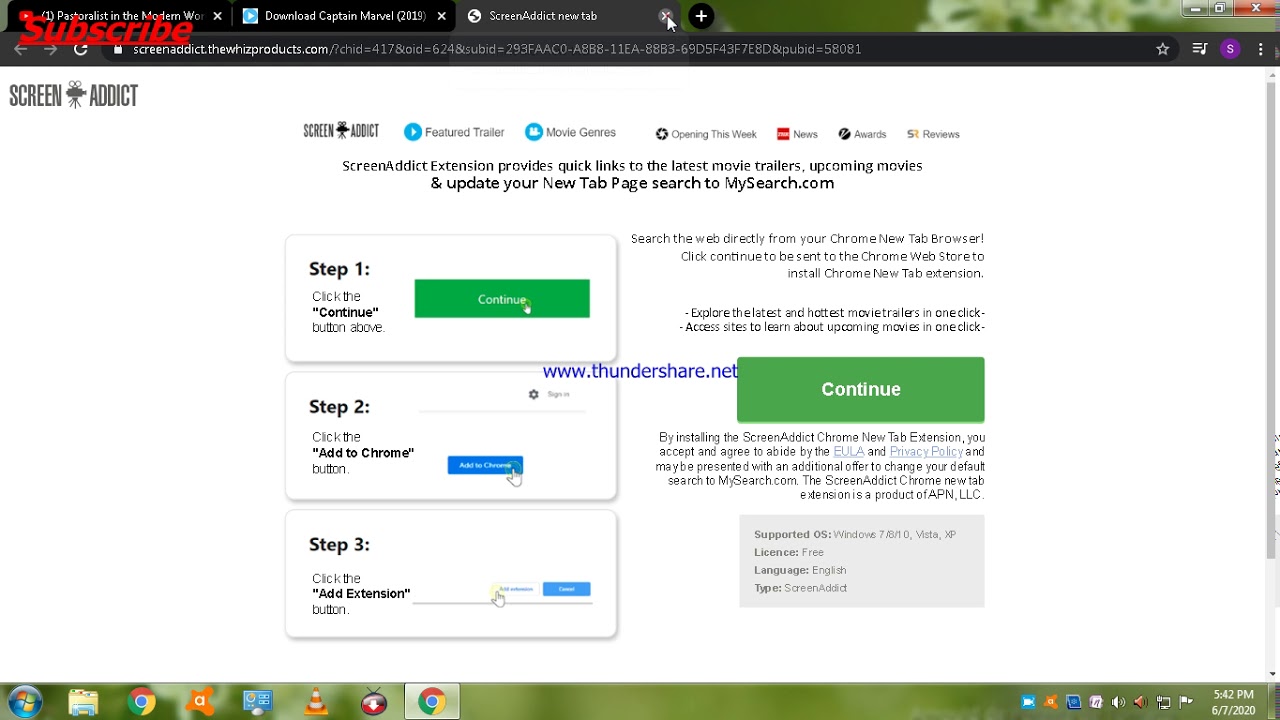
Task: Click the large green Continue button
Action: click(x=860, y=390)
